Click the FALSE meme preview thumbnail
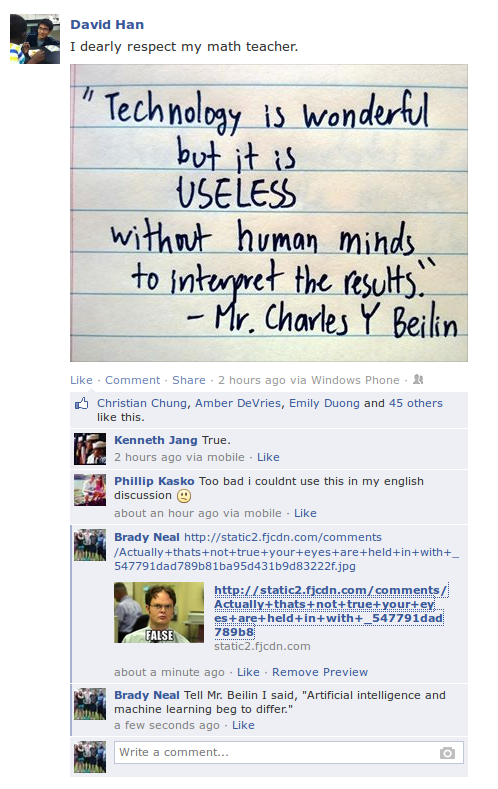This screenshot has height=789, width=498. coord(159,612)
